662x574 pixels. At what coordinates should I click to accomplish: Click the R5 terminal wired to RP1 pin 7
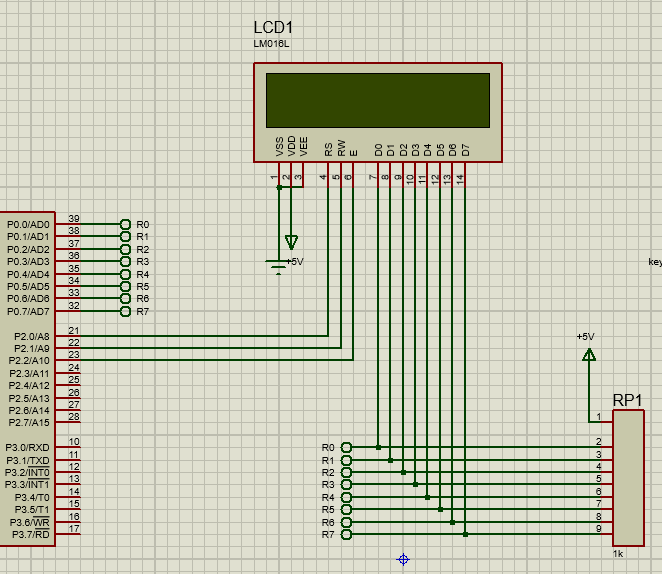tap(346, 509)
